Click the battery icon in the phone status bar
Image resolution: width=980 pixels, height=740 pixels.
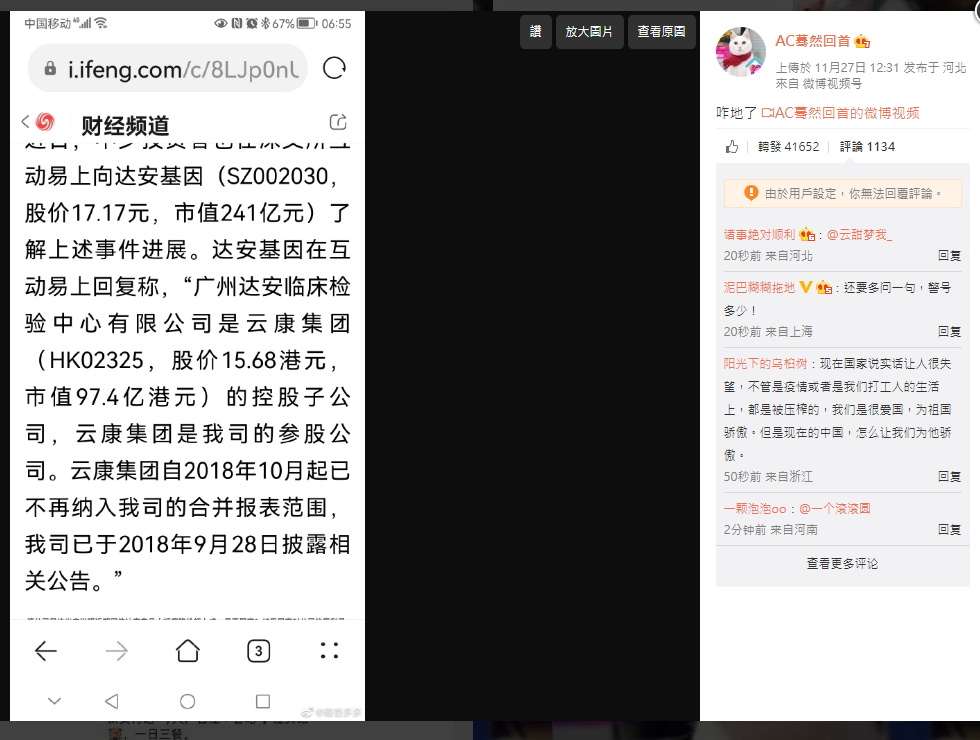pyautogui.click(x=307, y=24)
